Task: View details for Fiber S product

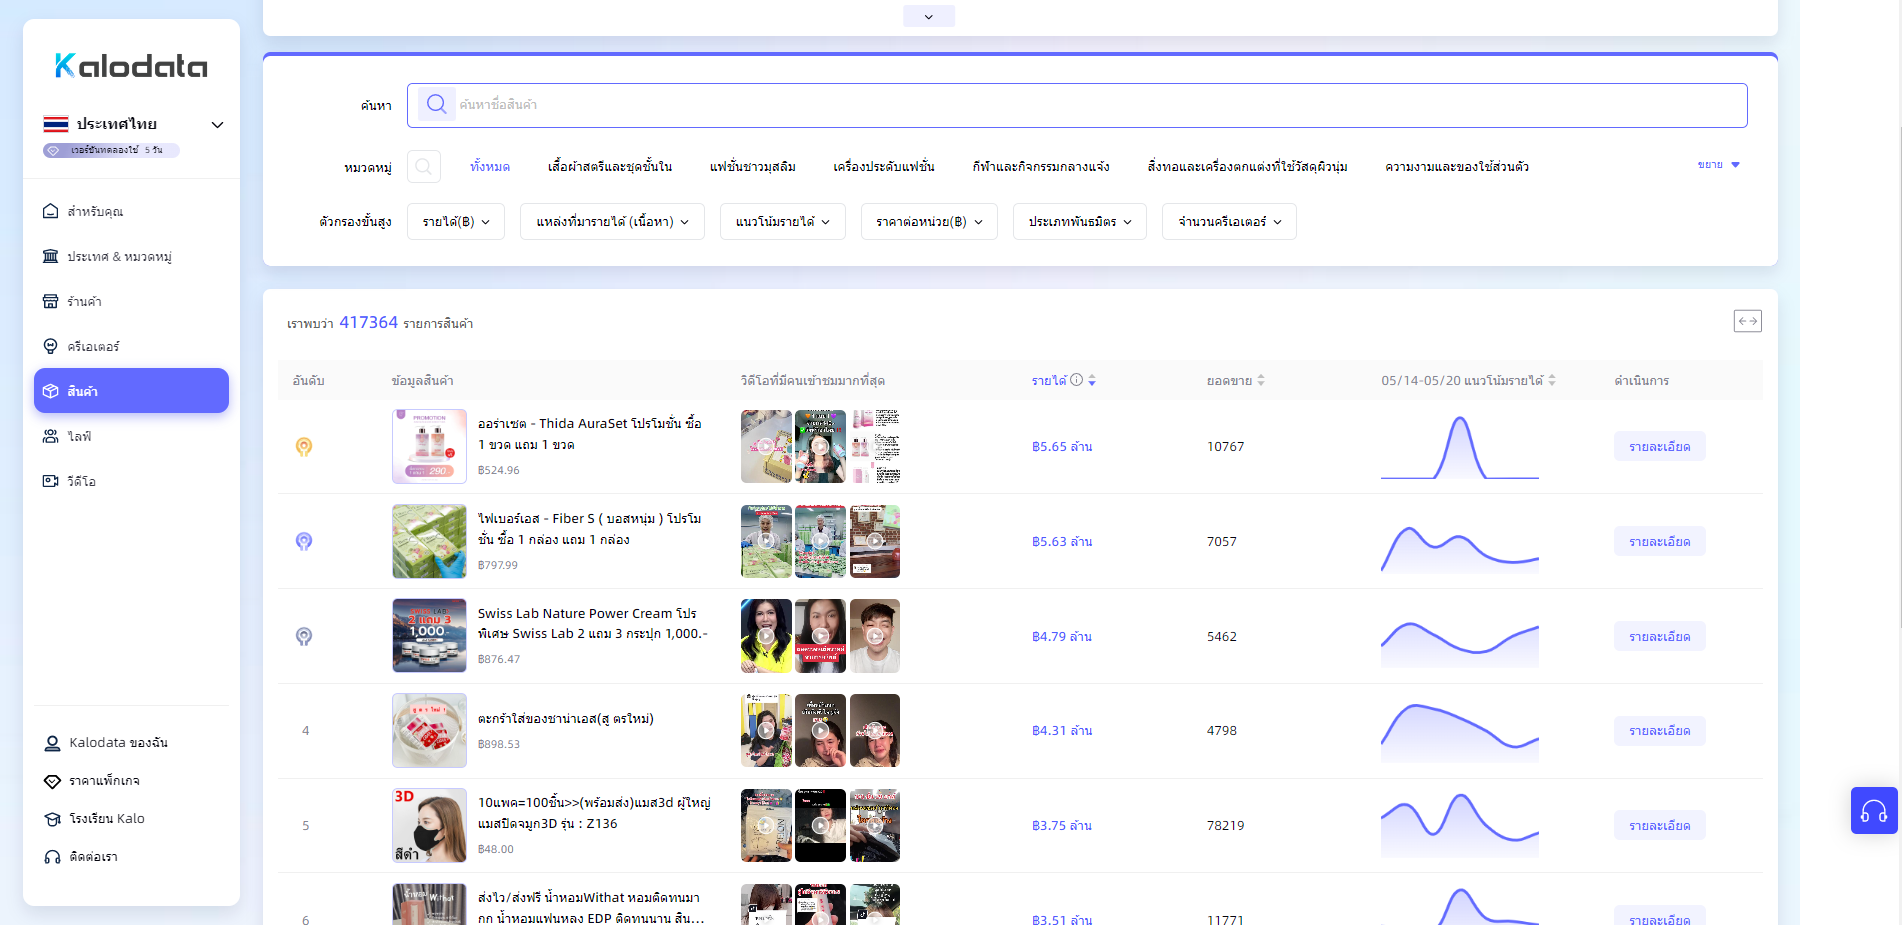Action: click(1658, 542)
